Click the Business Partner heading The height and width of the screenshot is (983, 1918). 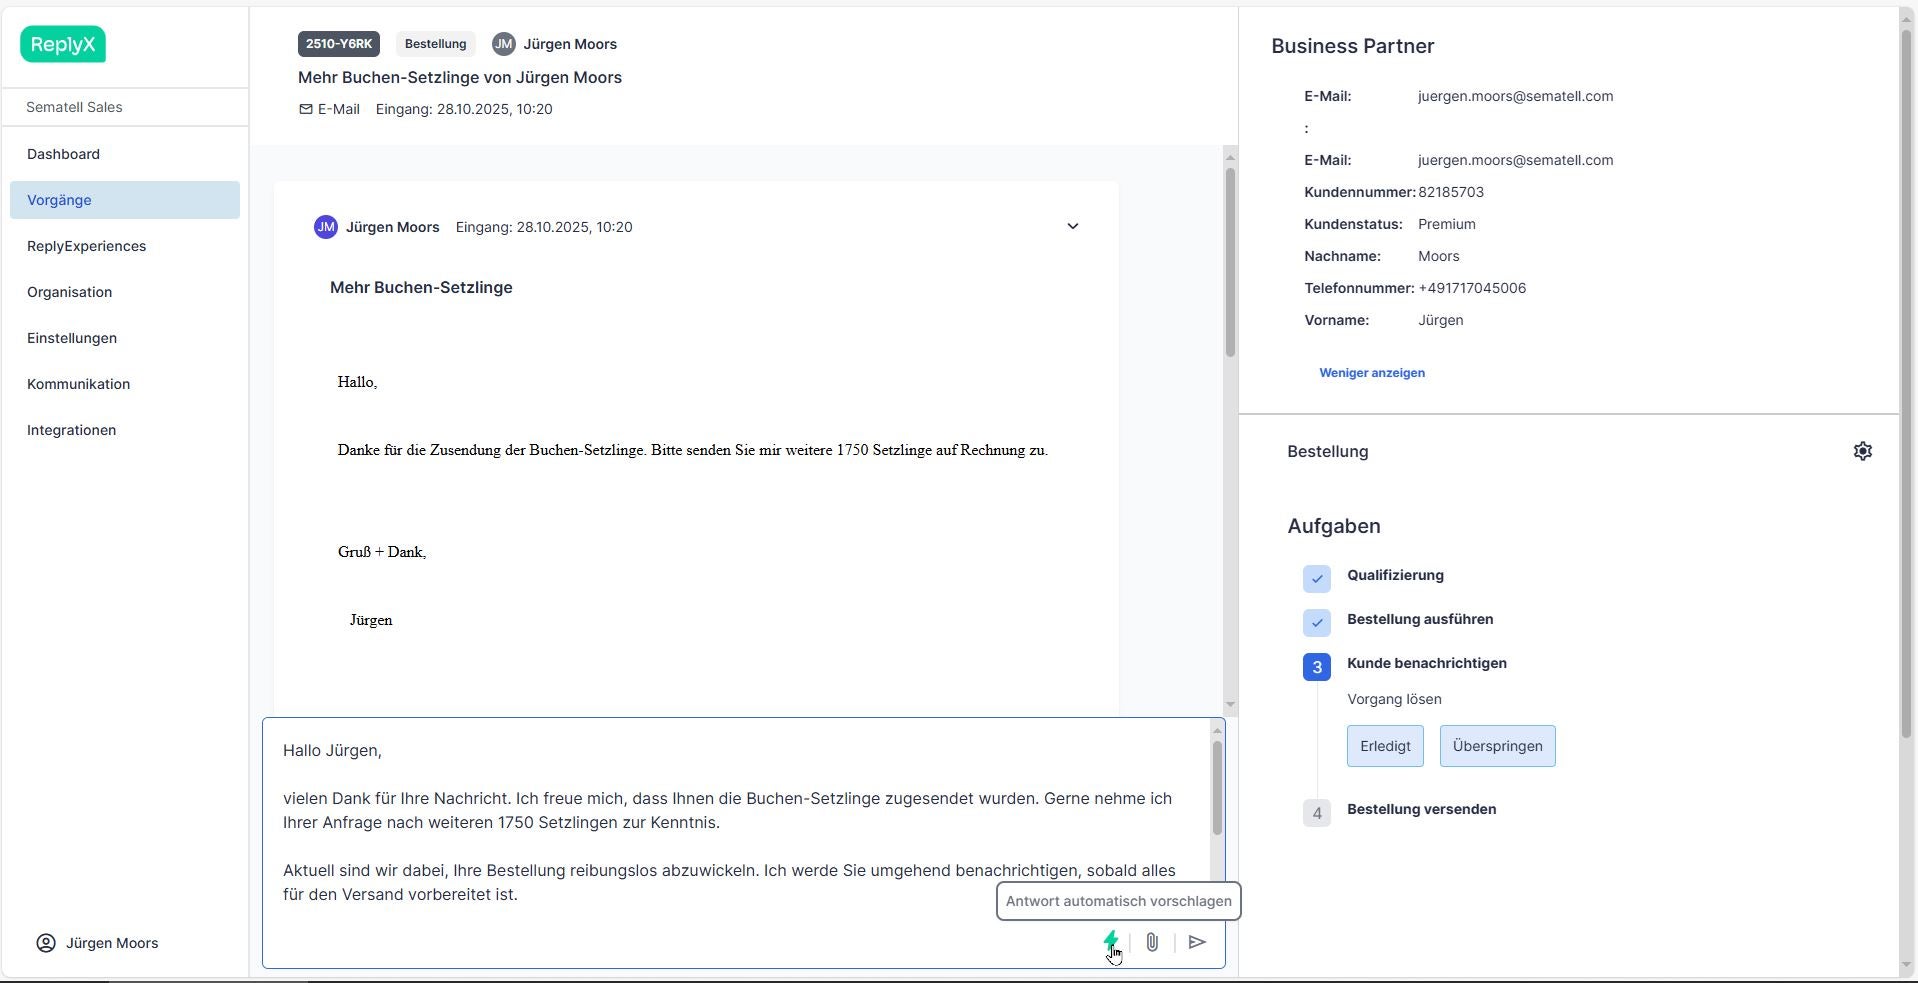(x=1353, y=46)
